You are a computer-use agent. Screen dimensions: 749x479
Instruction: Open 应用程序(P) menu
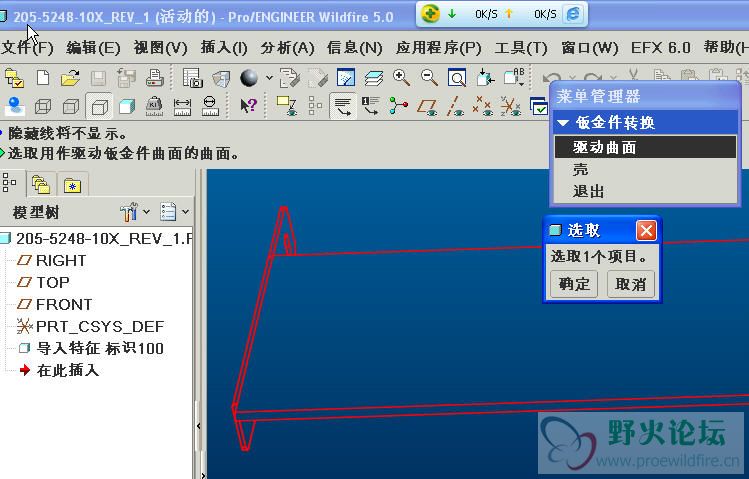pos(438,48)
